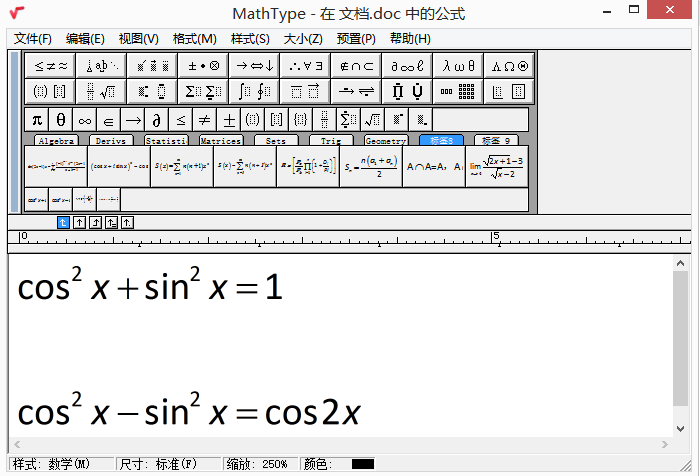Select the center tab stop type

[x=79, y=222]
